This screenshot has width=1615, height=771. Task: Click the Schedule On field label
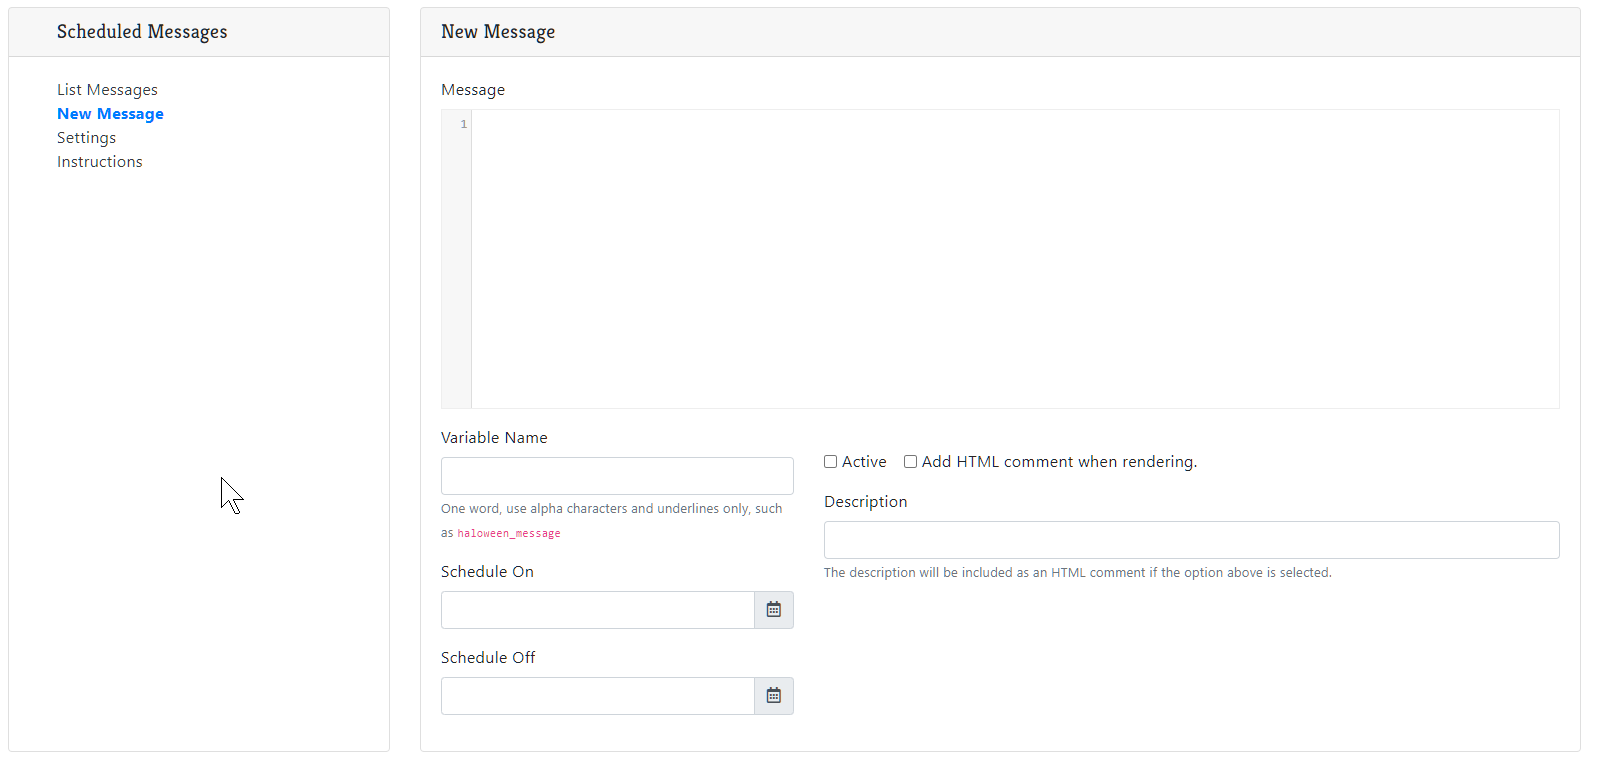tap(487, 572)
